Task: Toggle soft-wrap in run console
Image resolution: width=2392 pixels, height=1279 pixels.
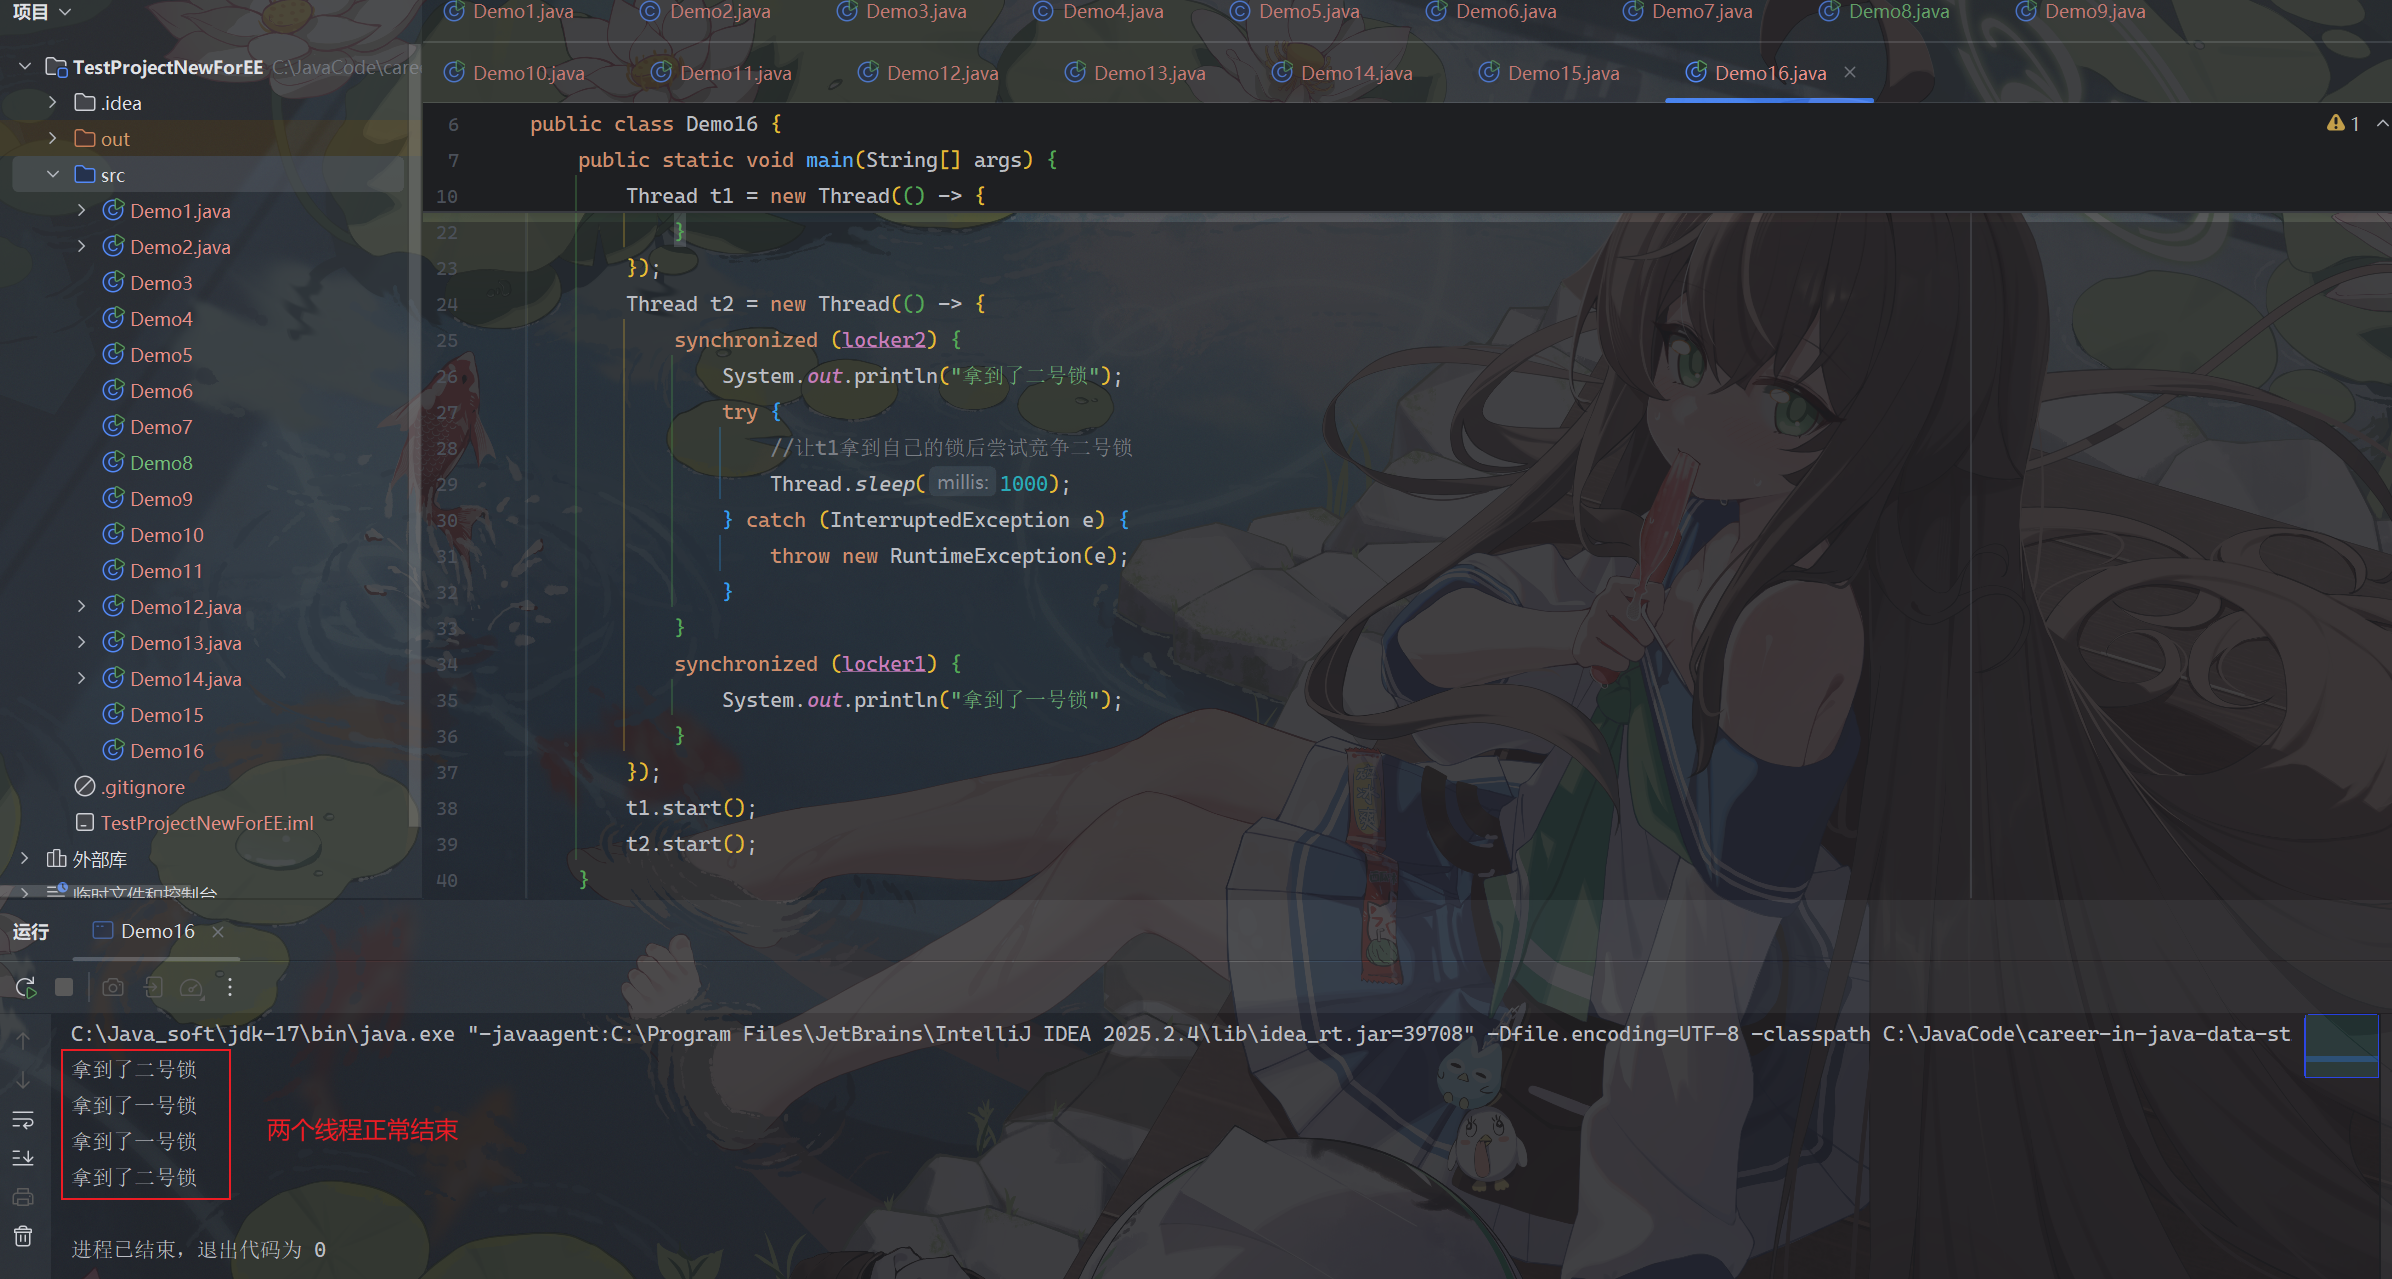Action: pos(23,1119)
